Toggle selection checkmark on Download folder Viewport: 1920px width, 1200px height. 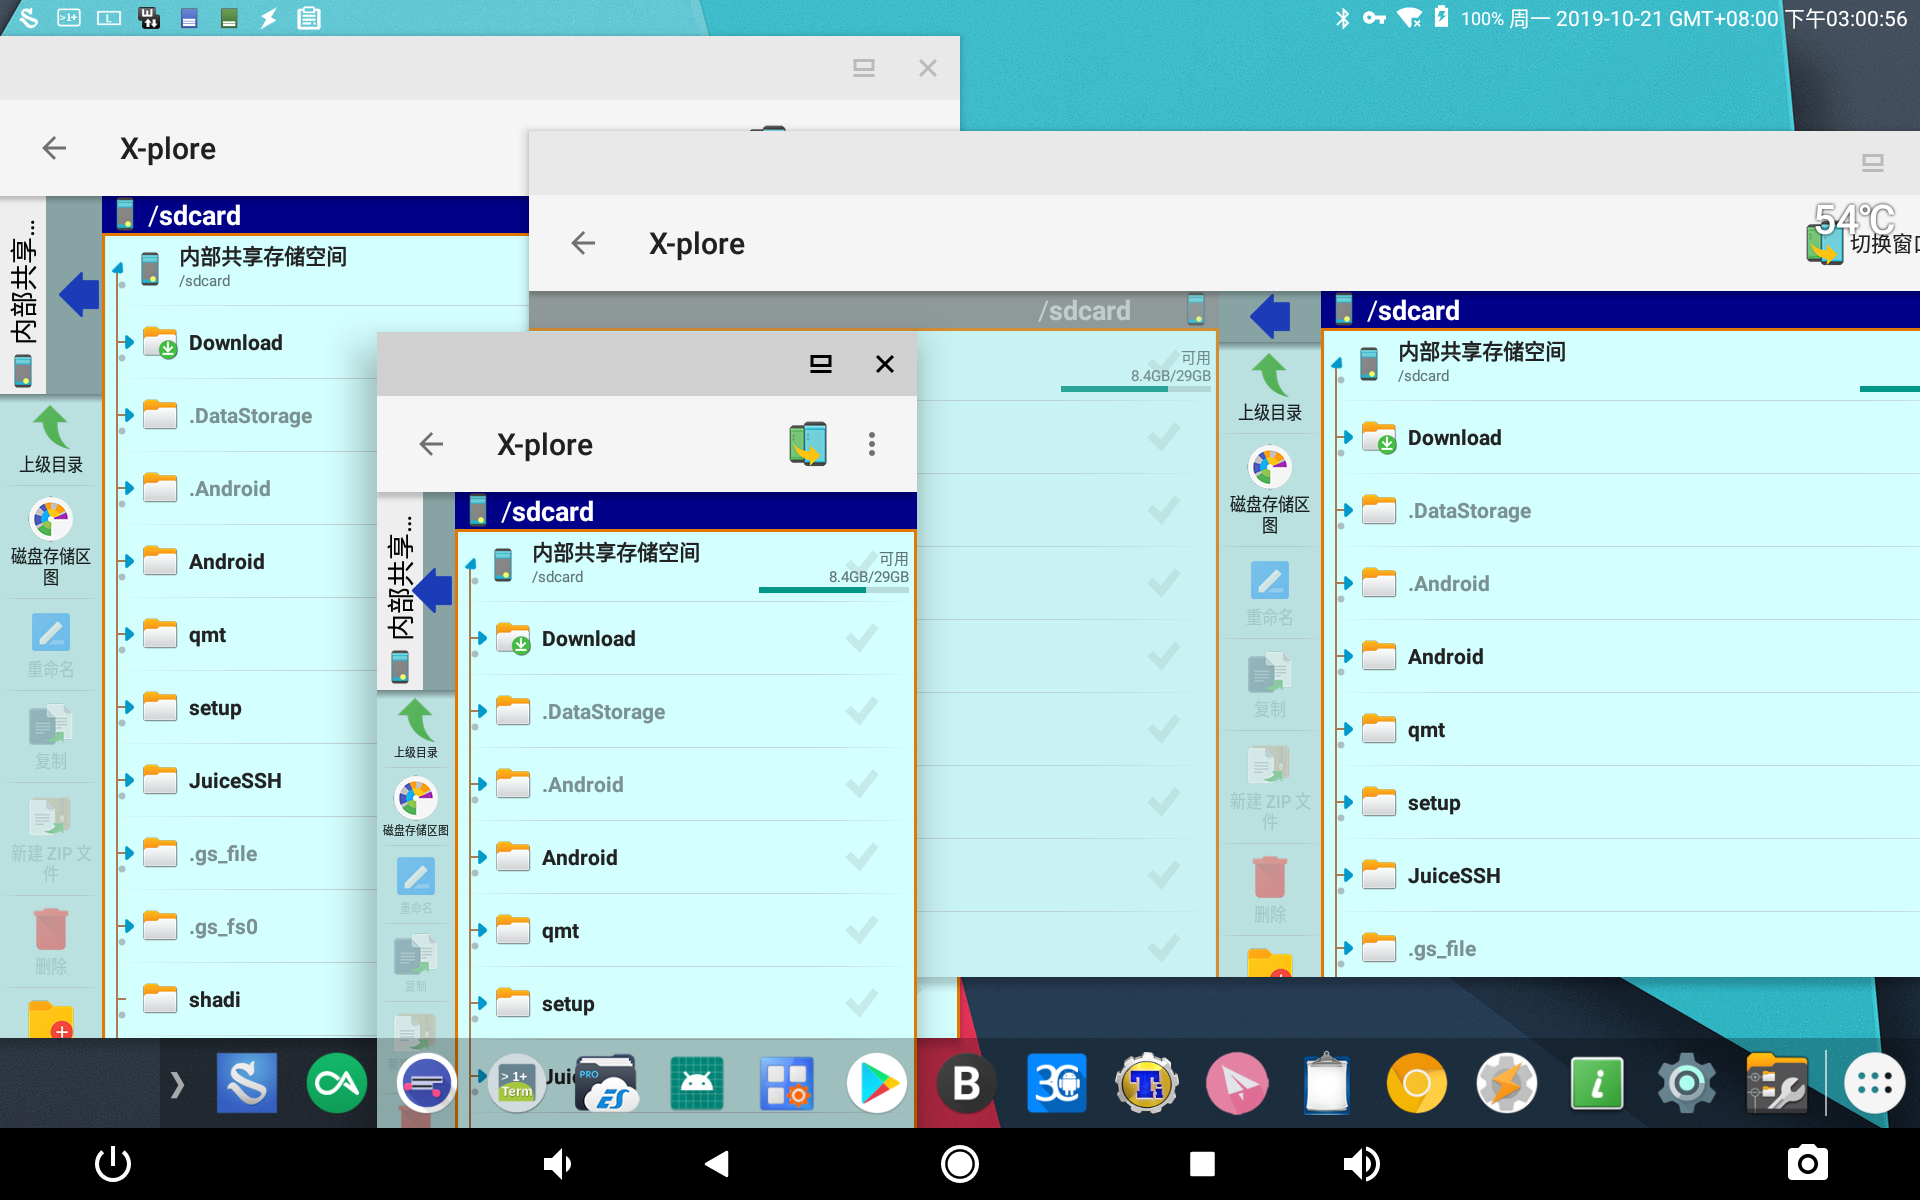tap(861, 638)
